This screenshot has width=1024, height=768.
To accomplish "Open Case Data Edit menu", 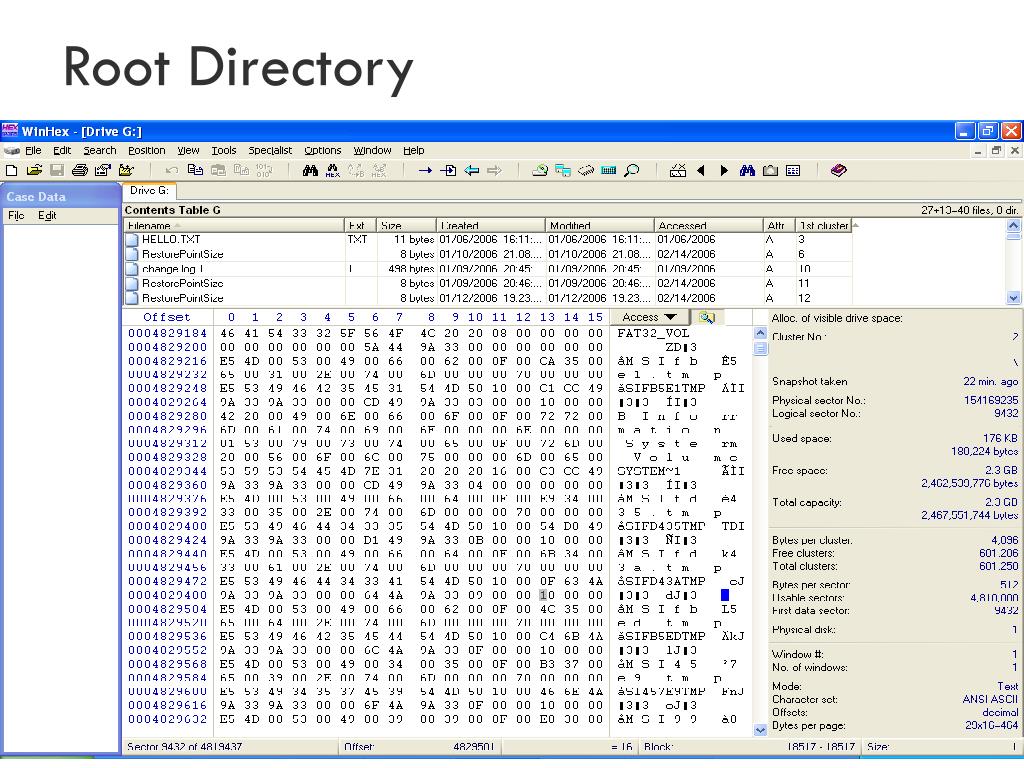I will tap(47, 216).
